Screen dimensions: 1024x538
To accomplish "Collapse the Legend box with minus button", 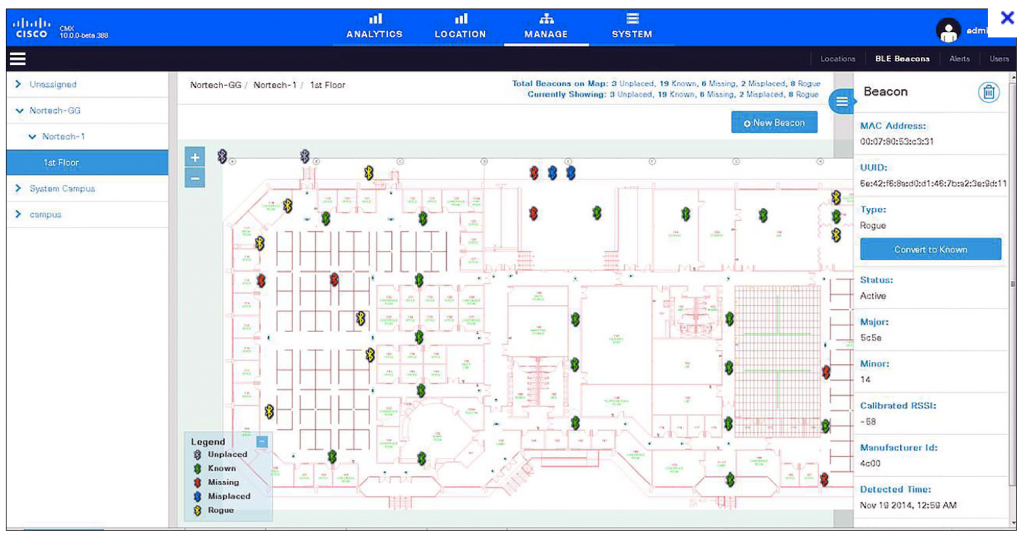I will tap(262, 441).
